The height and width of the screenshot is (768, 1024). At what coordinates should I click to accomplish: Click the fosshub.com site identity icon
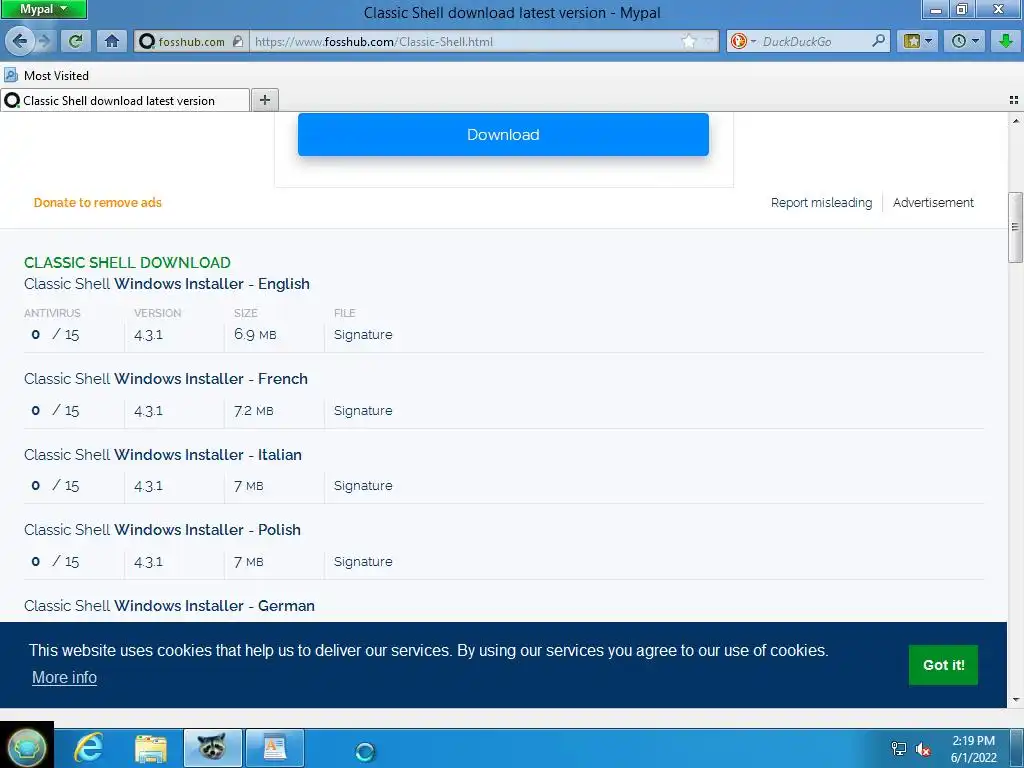click(148, 42)
